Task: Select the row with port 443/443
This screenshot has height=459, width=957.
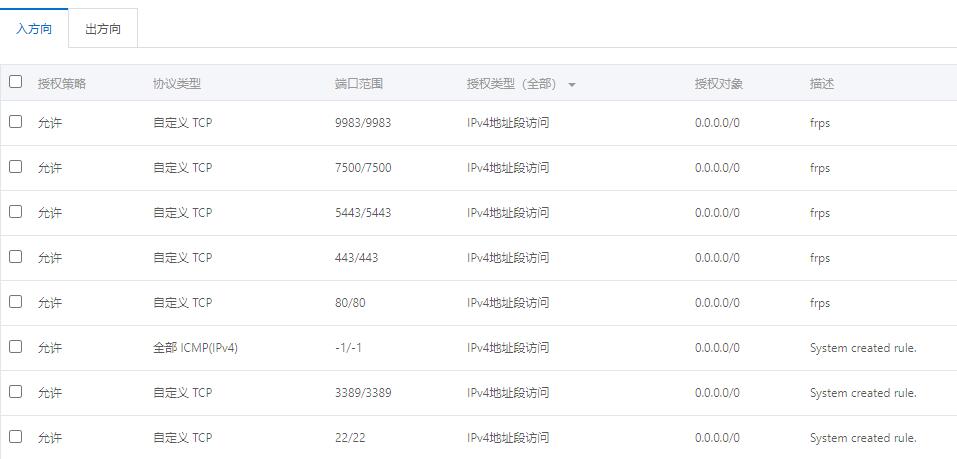Action: pos(15,257)
